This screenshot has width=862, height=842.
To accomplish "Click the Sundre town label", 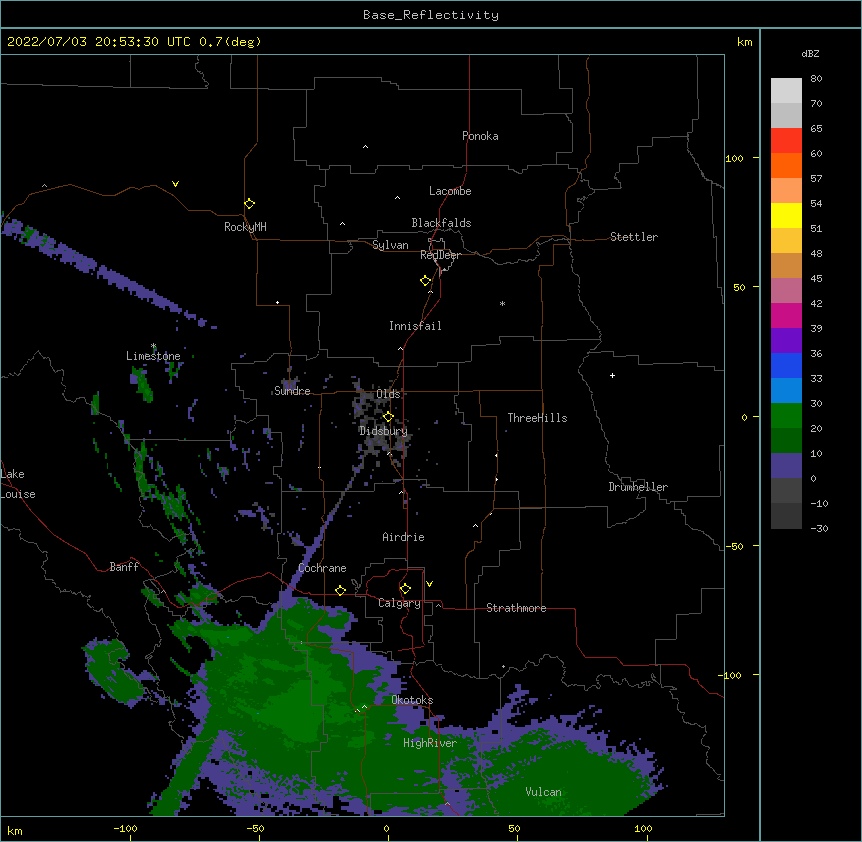I will [292, 391].
